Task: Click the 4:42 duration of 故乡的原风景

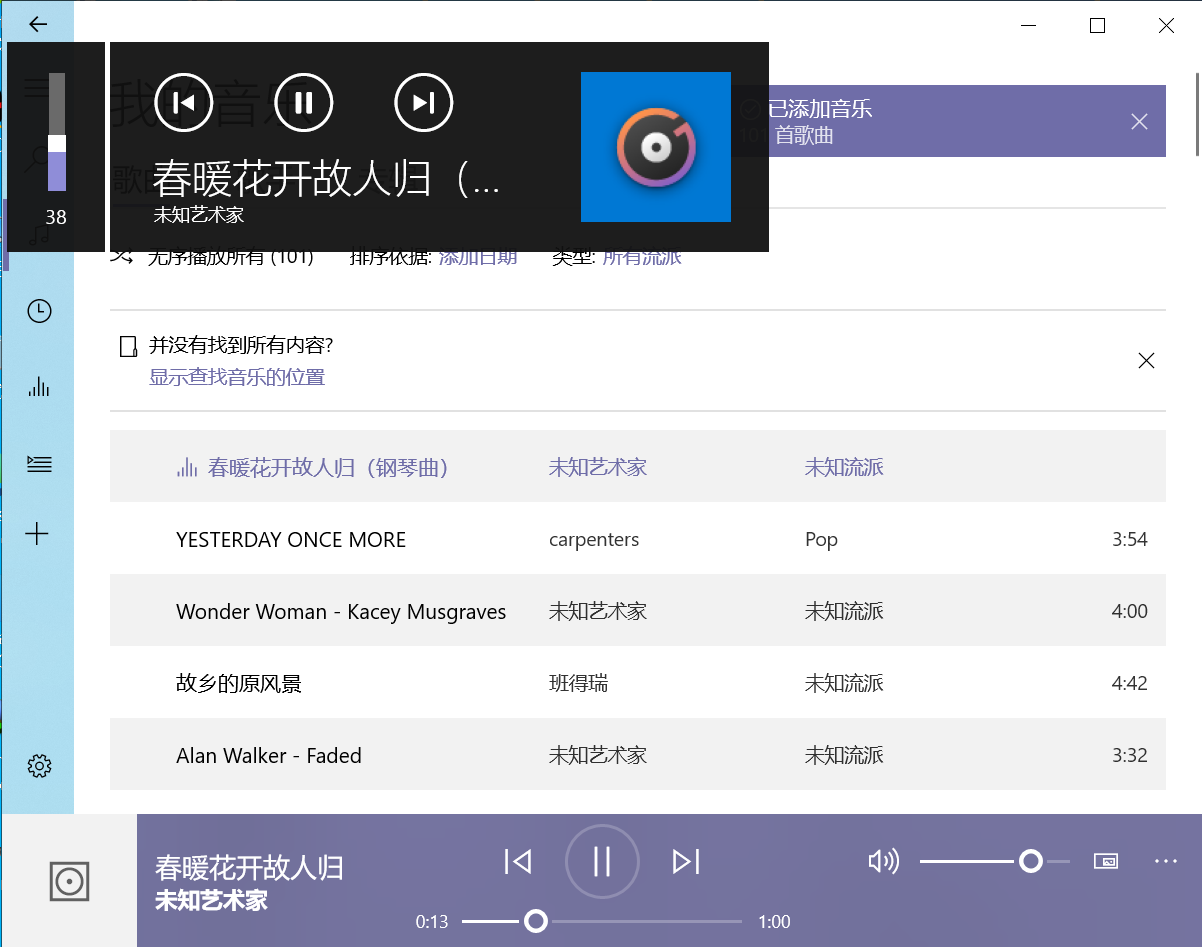Action: click(1130, 683)
